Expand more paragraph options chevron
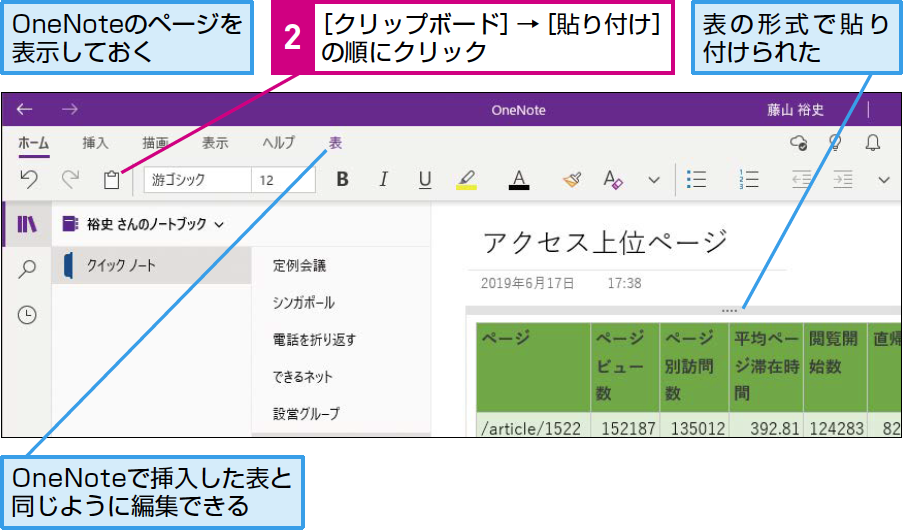 (884, 180)
